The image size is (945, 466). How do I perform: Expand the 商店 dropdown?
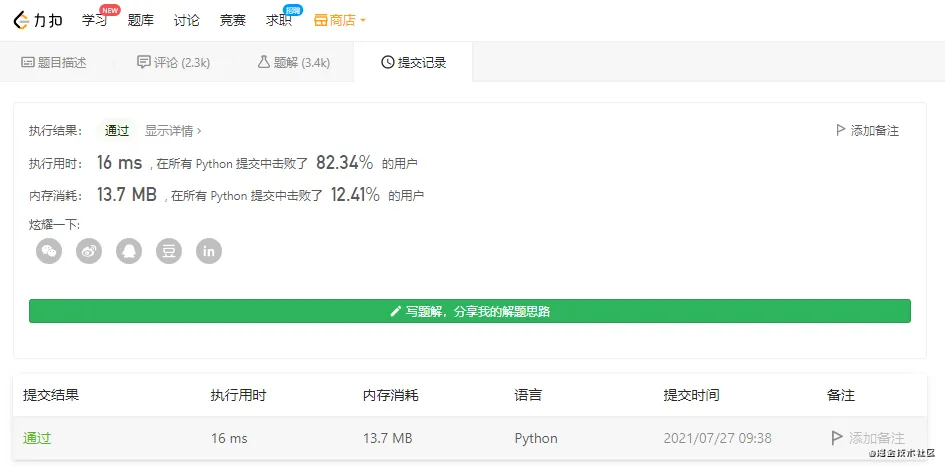coord(341,20)
